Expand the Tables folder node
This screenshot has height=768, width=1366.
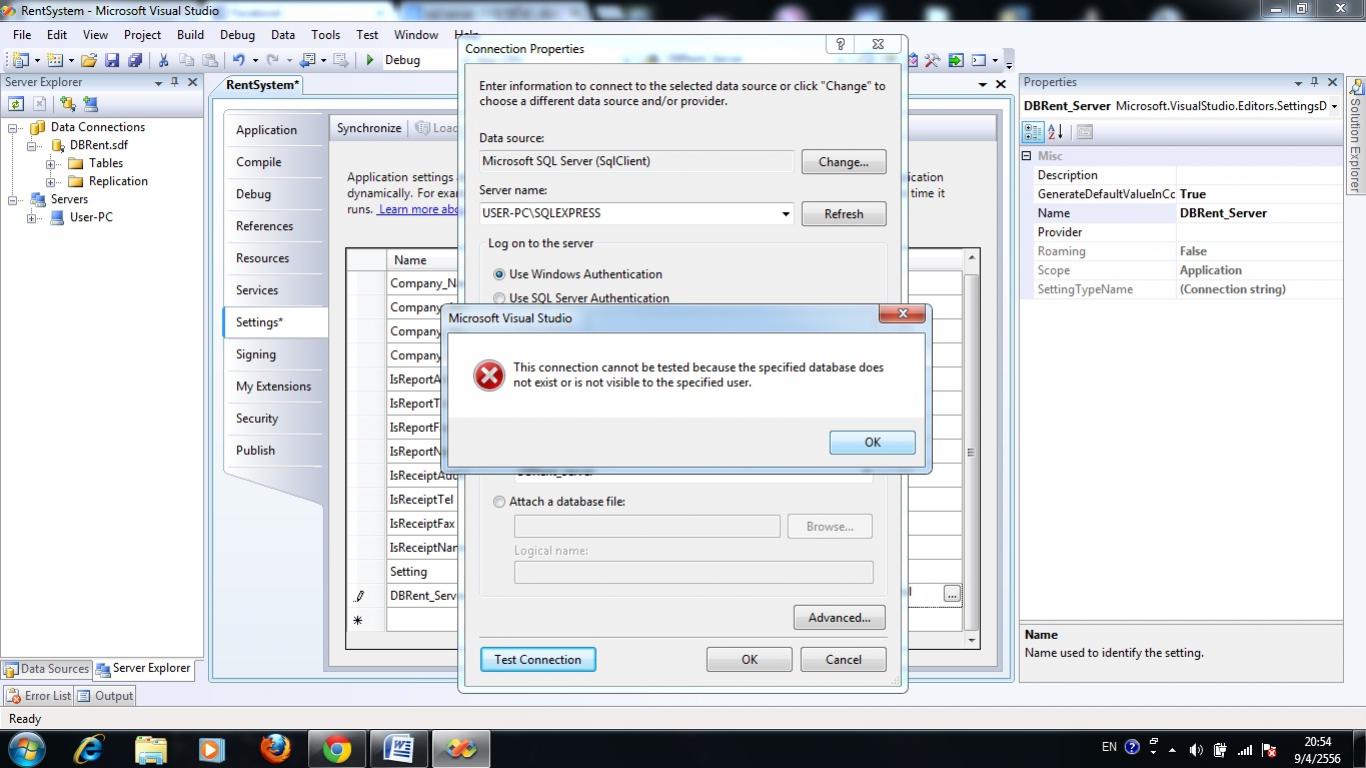[51, 164]
